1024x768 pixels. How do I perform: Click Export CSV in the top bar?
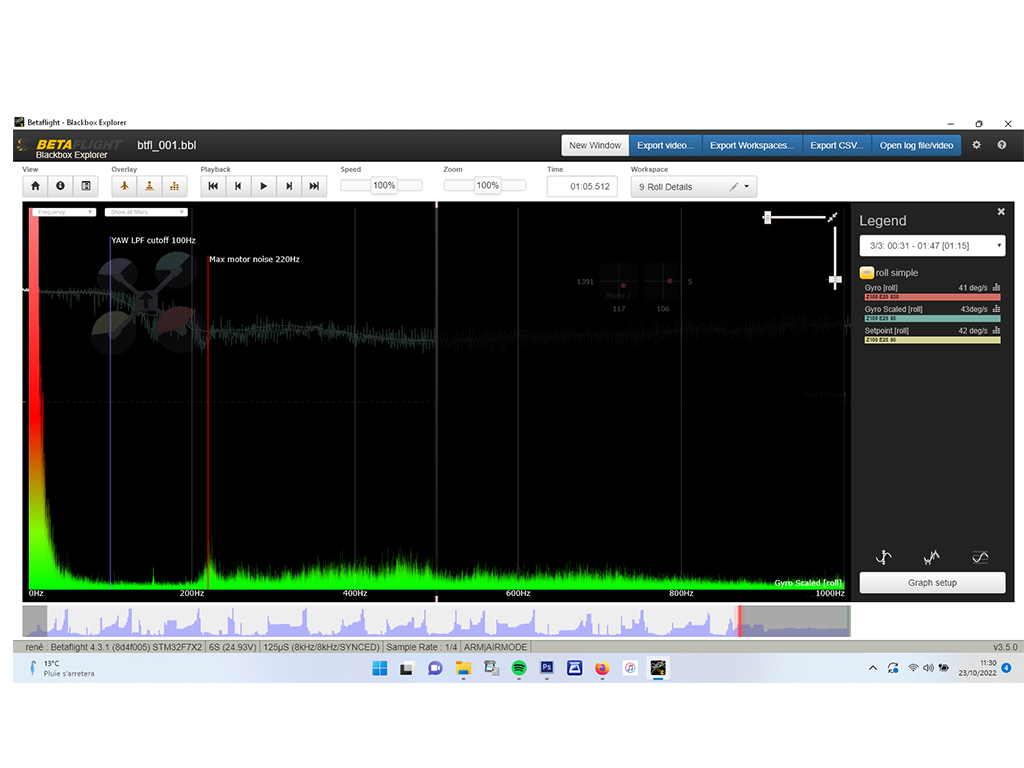click(x=836, y=145)
